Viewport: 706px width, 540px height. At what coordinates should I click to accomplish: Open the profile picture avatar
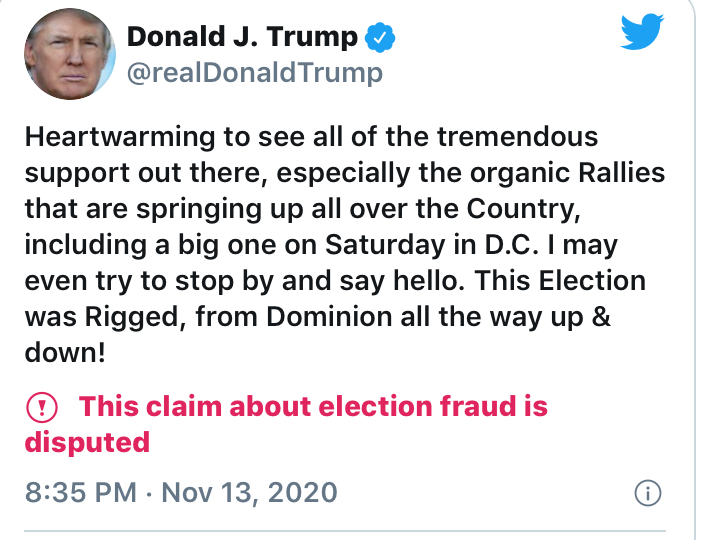[67, 56]
